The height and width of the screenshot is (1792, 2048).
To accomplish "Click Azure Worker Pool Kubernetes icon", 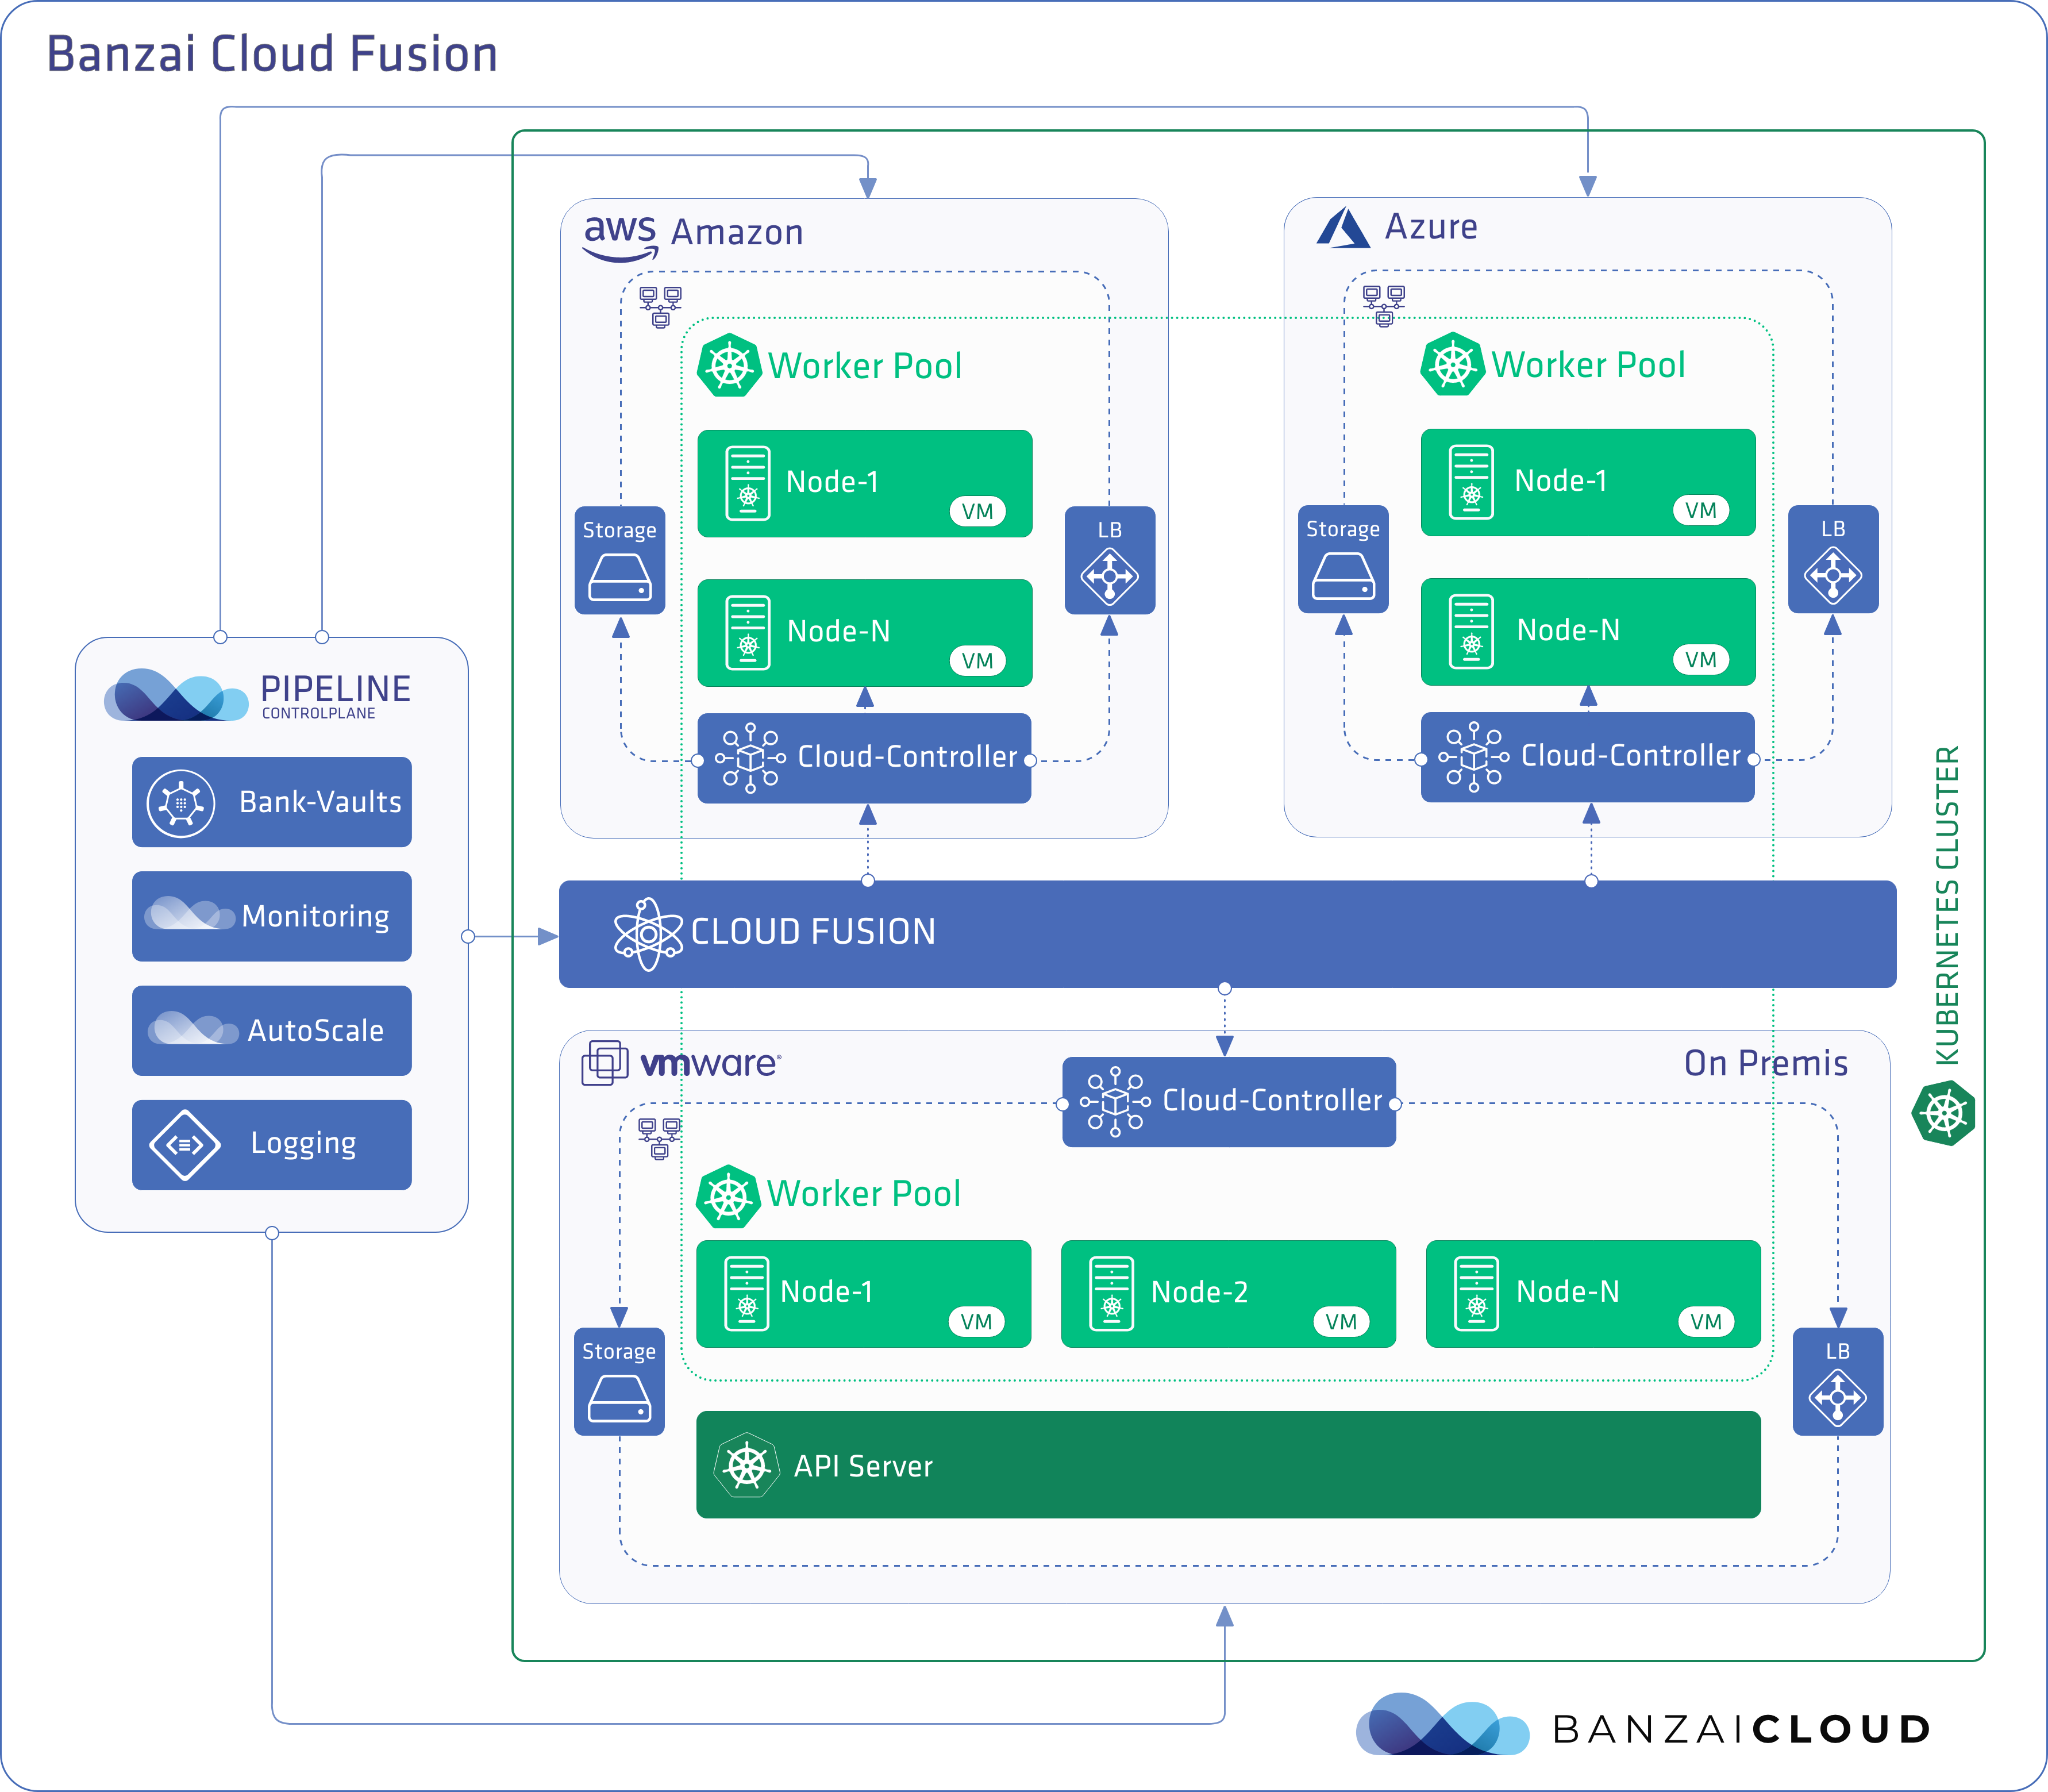I will point(1452,365).
